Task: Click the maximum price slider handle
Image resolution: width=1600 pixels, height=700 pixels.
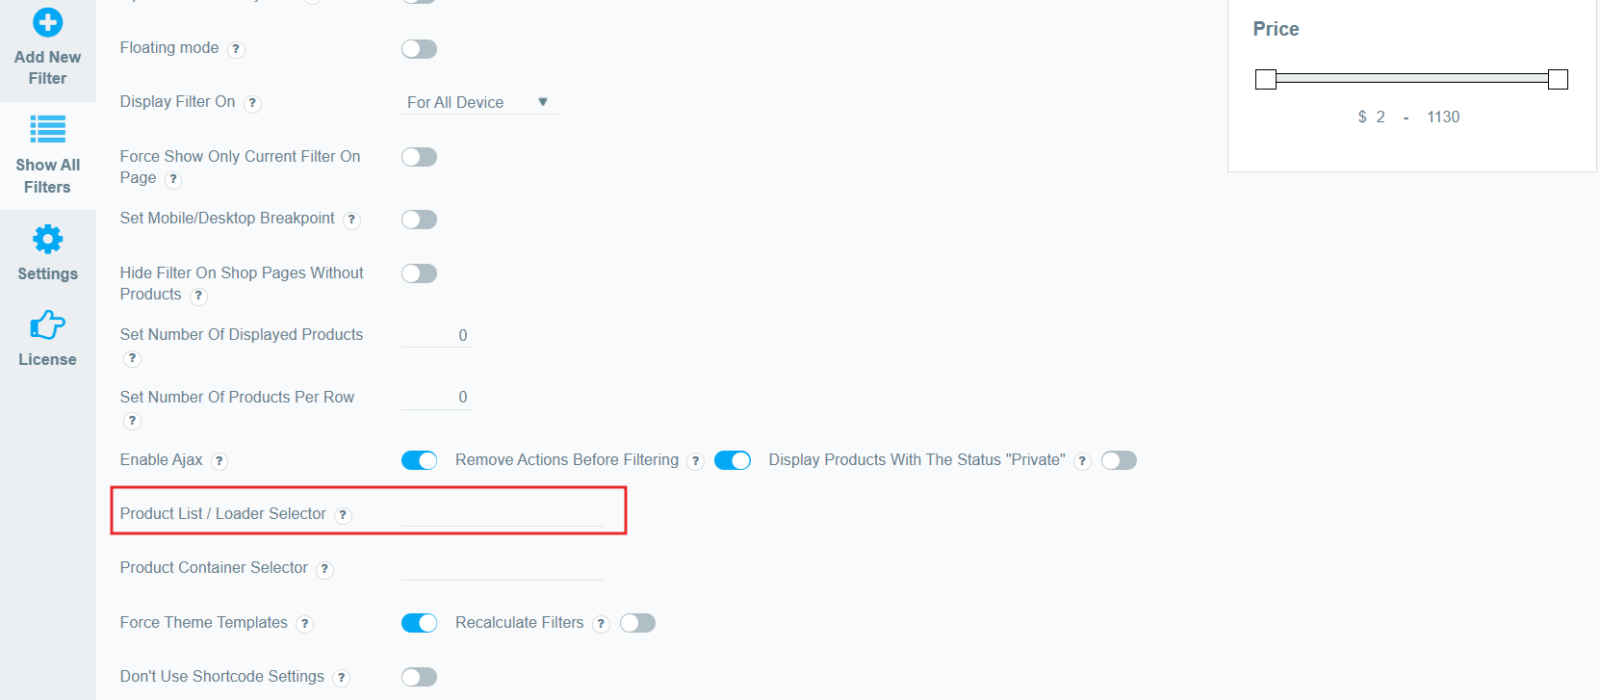Action: point(1557,79)
